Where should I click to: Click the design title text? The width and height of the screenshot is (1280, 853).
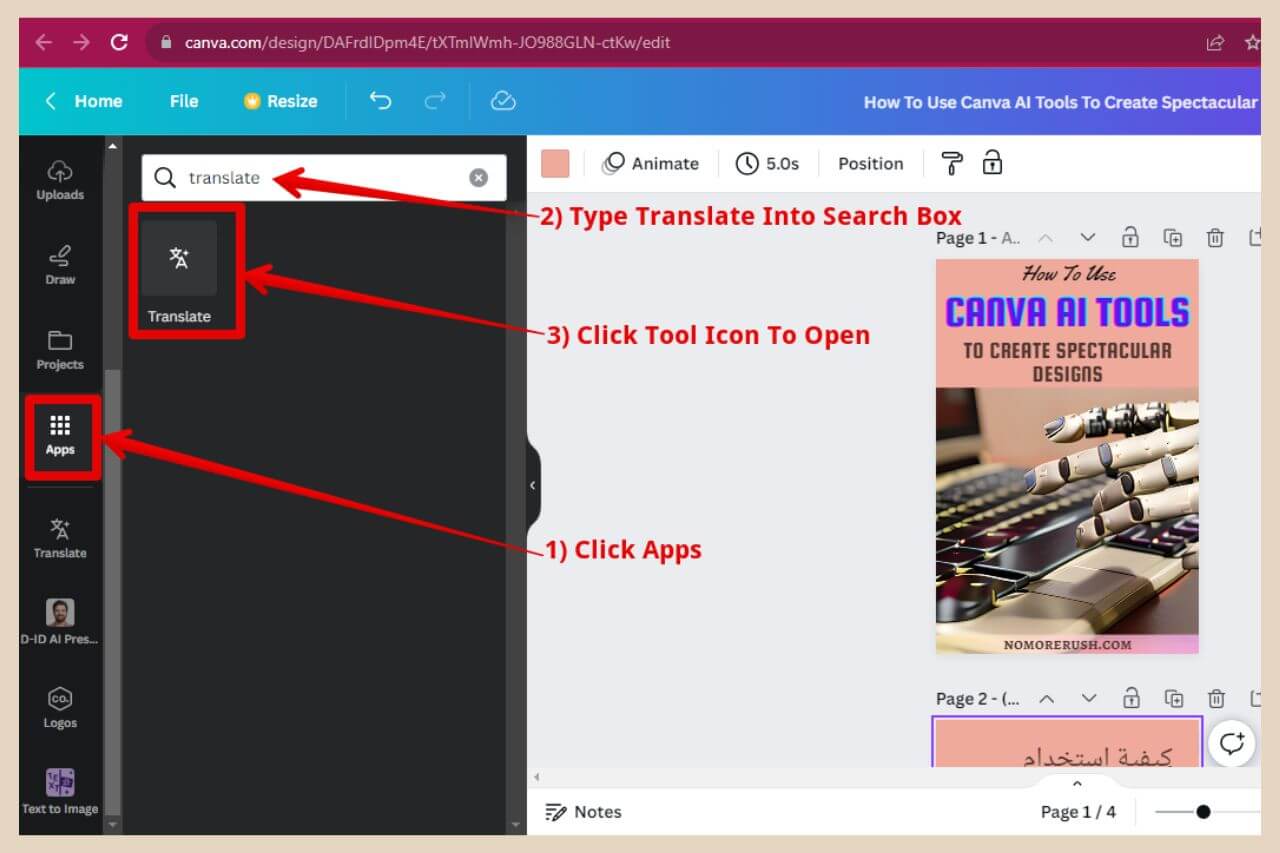1061,102
